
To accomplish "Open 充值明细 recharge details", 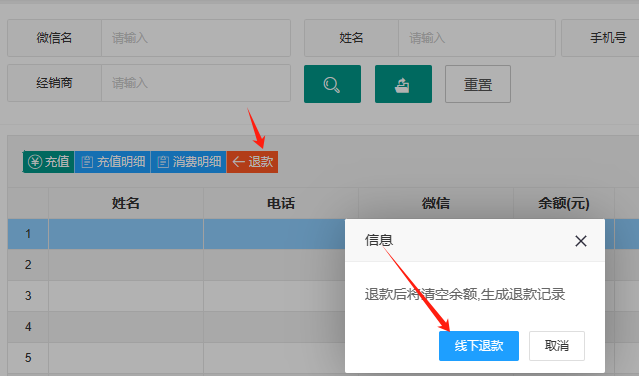I will point(112,162).
